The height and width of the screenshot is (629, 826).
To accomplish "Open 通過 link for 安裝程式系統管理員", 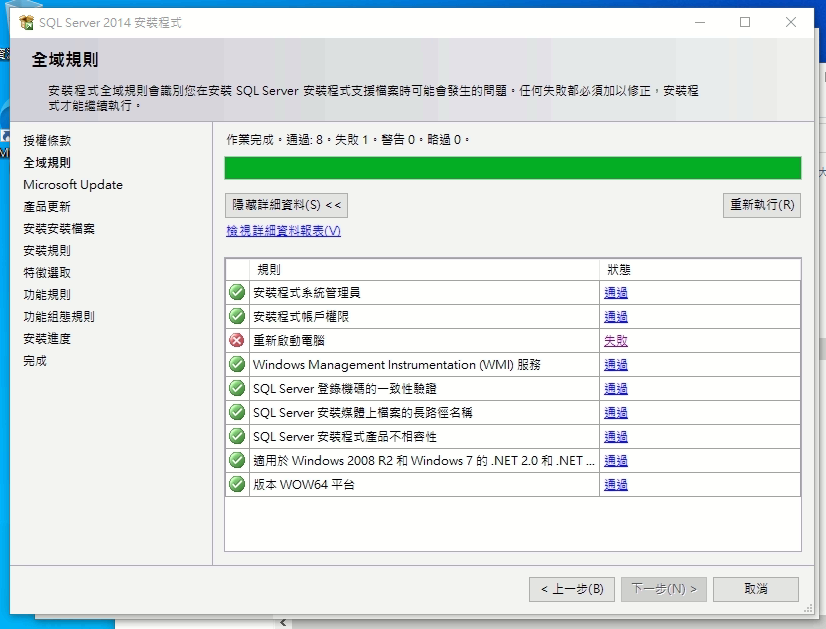I will point(615,293).
